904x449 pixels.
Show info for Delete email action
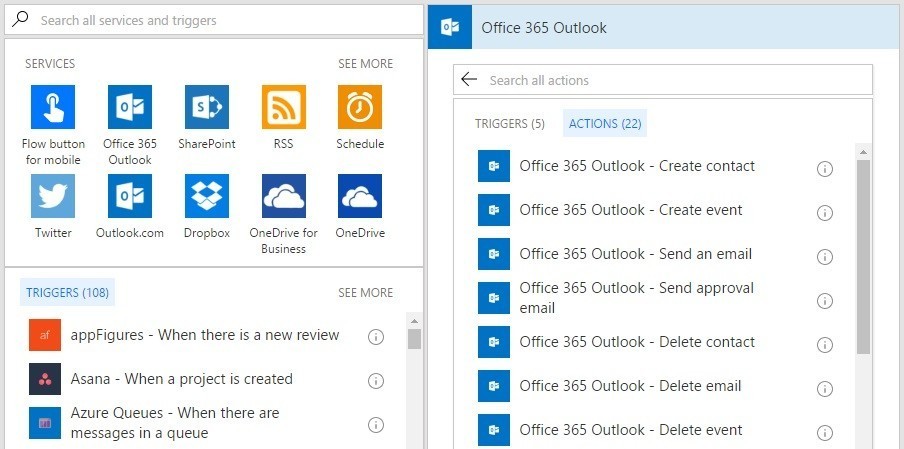pyautogui.click(x=825, y=388)
